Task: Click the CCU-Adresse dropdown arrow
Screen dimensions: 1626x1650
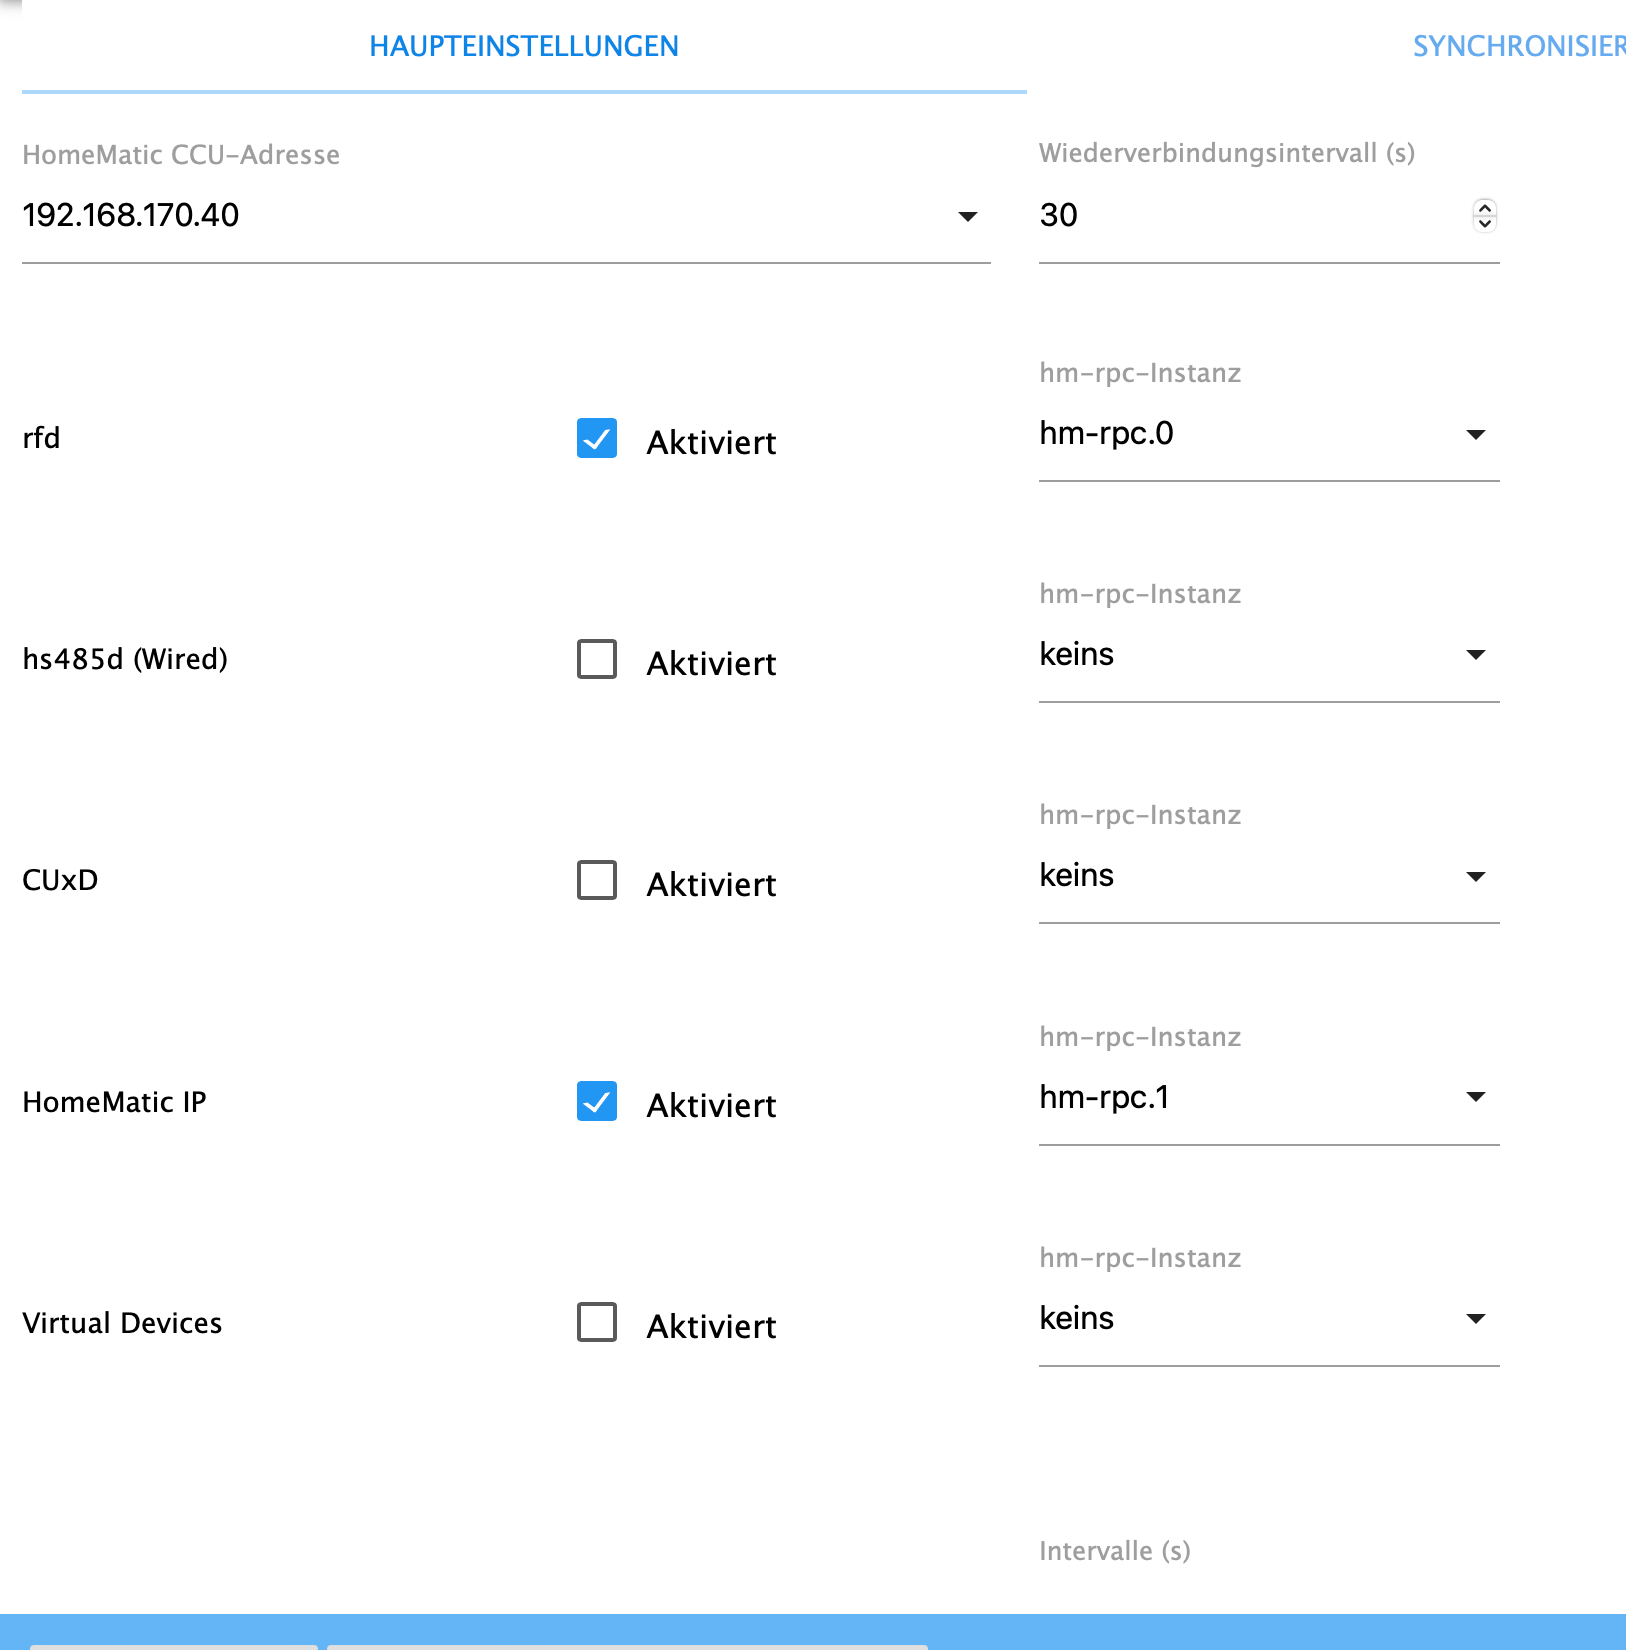Action: coord(967,216)
